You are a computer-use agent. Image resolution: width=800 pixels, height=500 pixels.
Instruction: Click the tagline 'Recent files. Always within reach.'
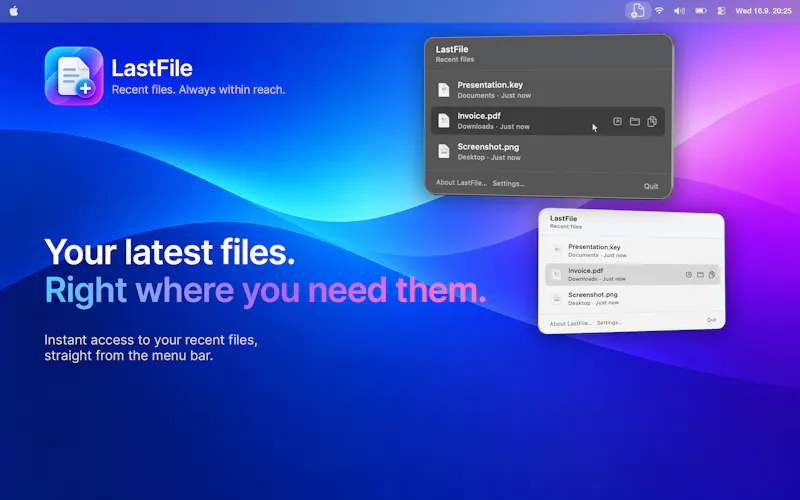click(198, 90)
